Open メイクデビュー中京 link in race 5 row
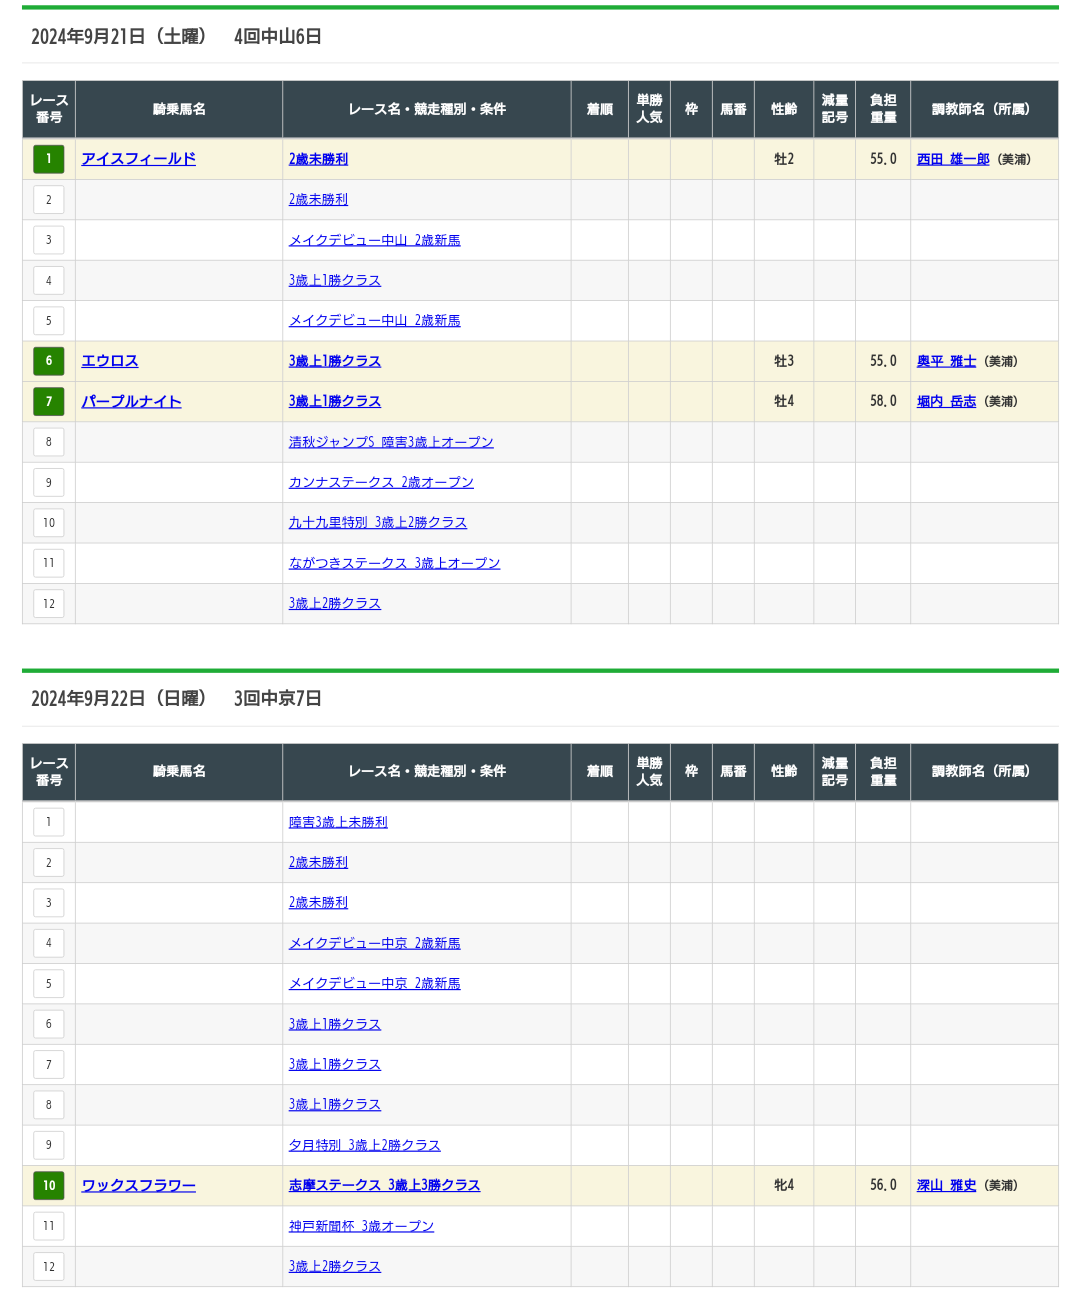 tap(374, 984)
